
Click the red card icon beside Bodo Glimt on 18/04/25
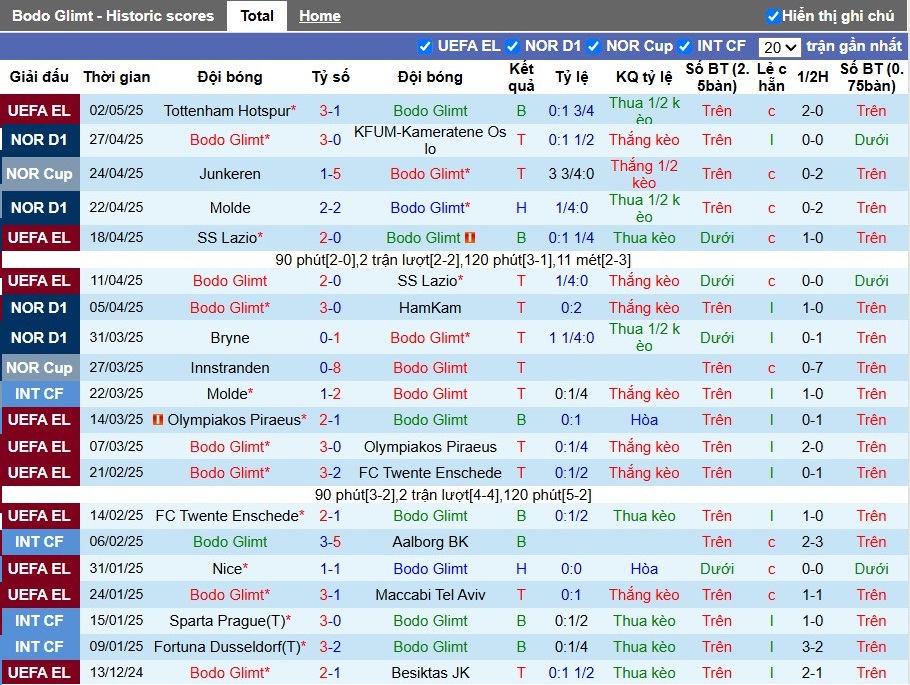point(470,237)
